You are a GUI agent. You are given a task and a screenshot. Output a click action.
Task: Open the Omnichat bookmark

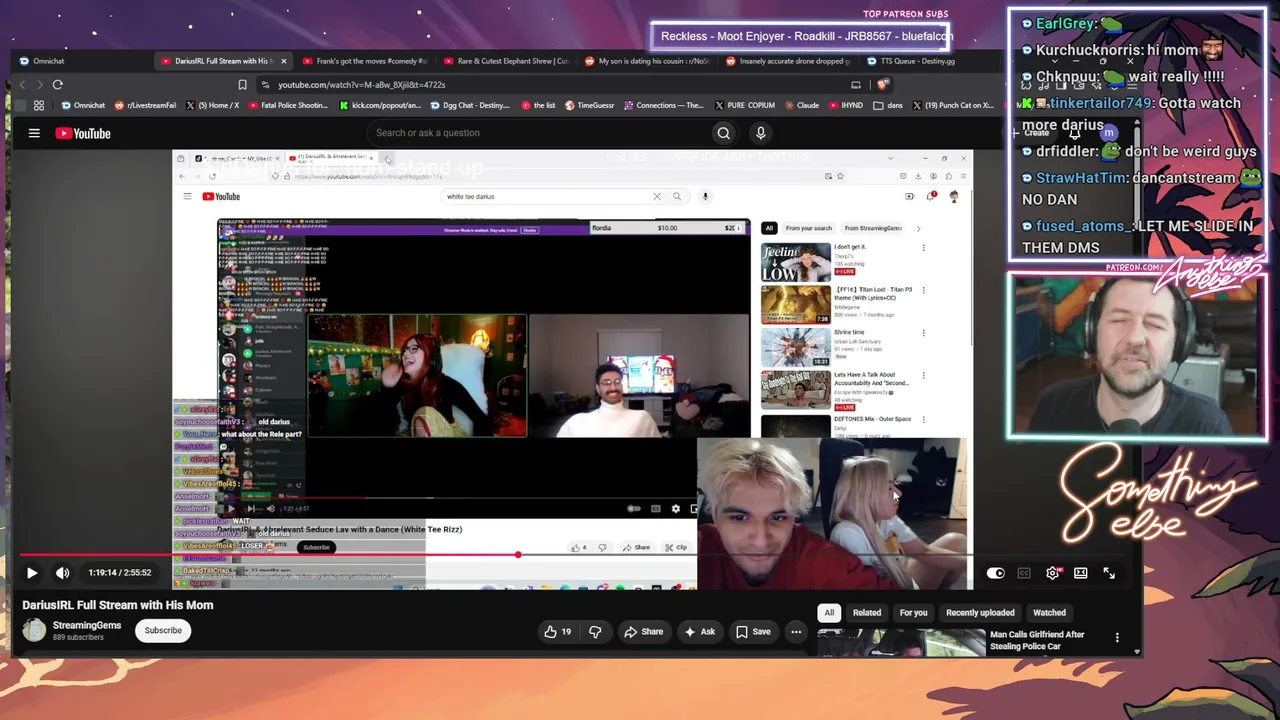(83, 105)
